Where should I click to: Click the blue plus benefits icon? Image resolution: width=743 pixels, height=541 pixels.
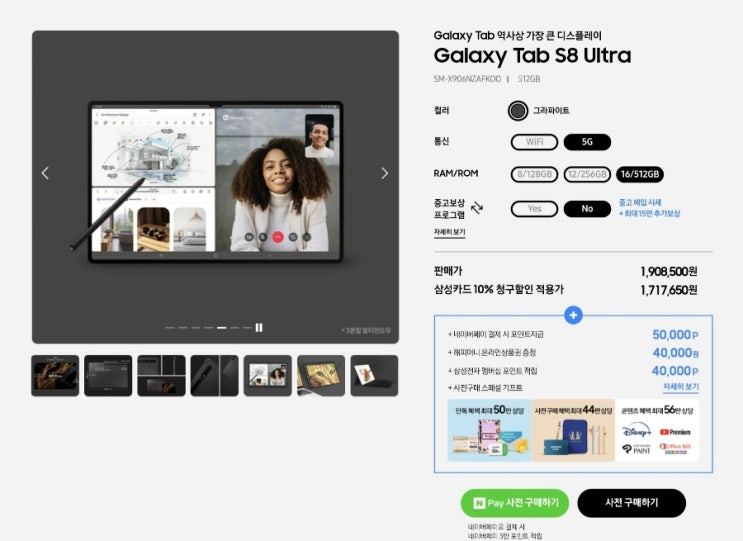[x=573, y=315]
